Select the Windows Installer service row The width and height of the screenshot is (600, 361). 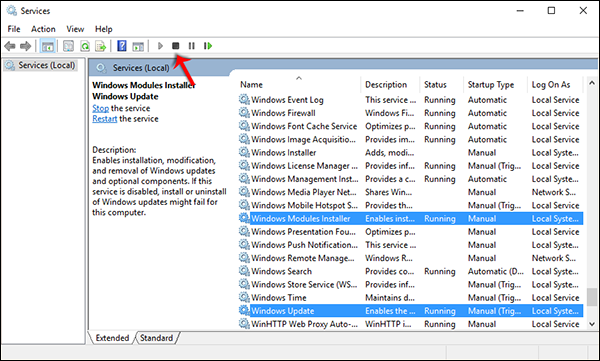click(x=411, y=152)
